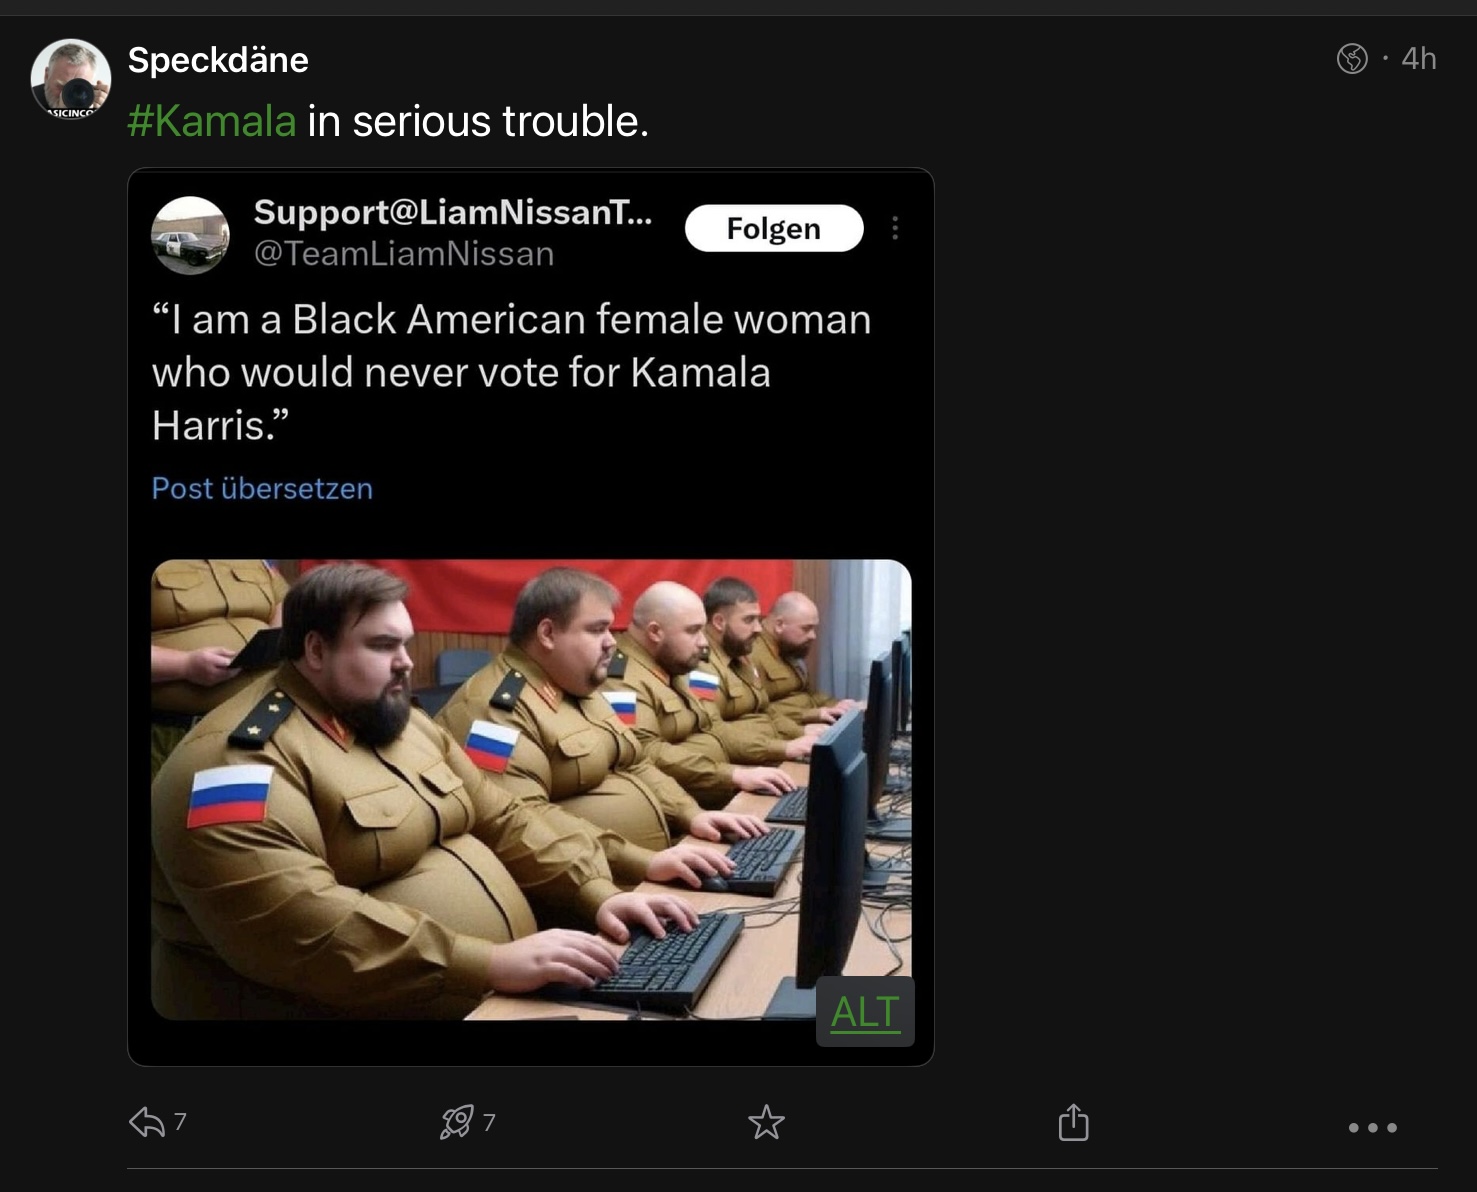Click the Post übersetzen link
Viewport: 1477px width, 1192px height.
tap(262, 488)
